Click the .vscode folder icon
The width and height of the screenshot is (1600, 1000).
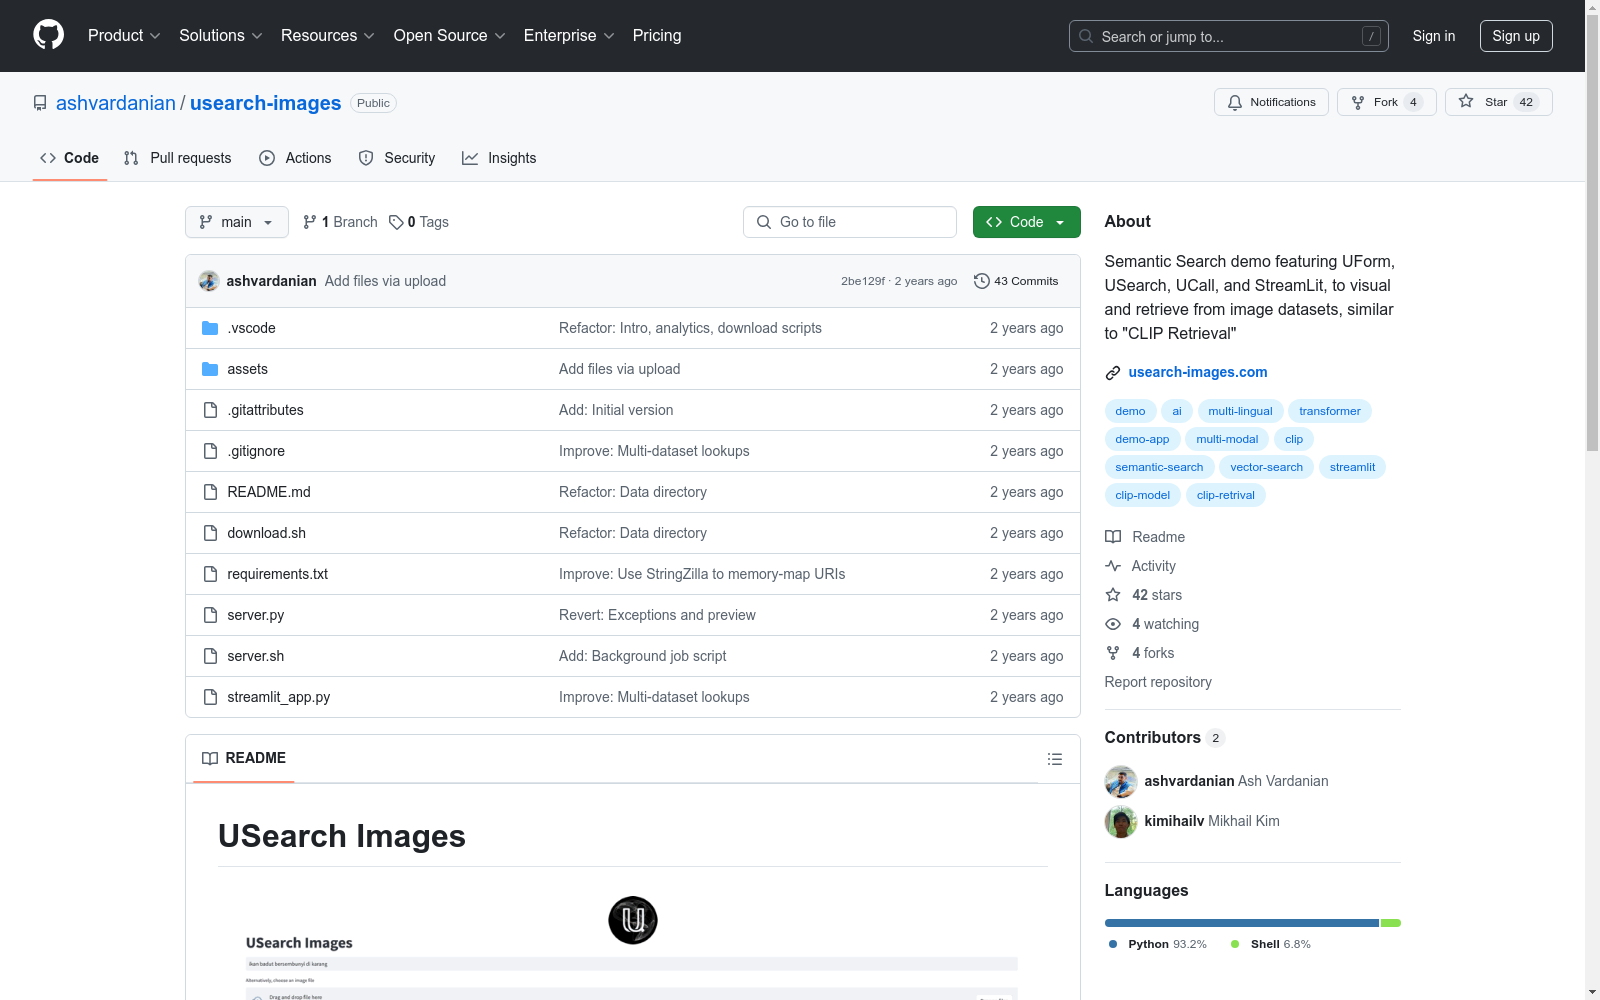point(210,328)
